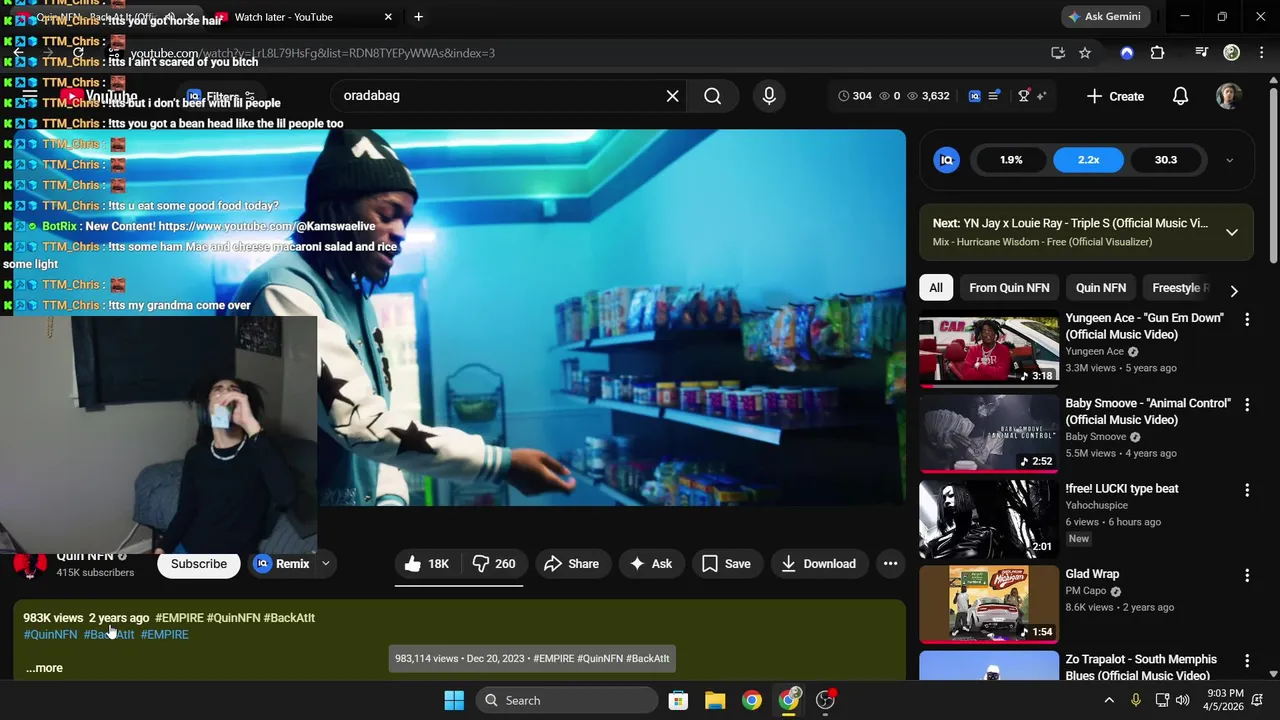Click the Ask button
Viewport: 1280px width, 720px height.
tap(650, 564)
